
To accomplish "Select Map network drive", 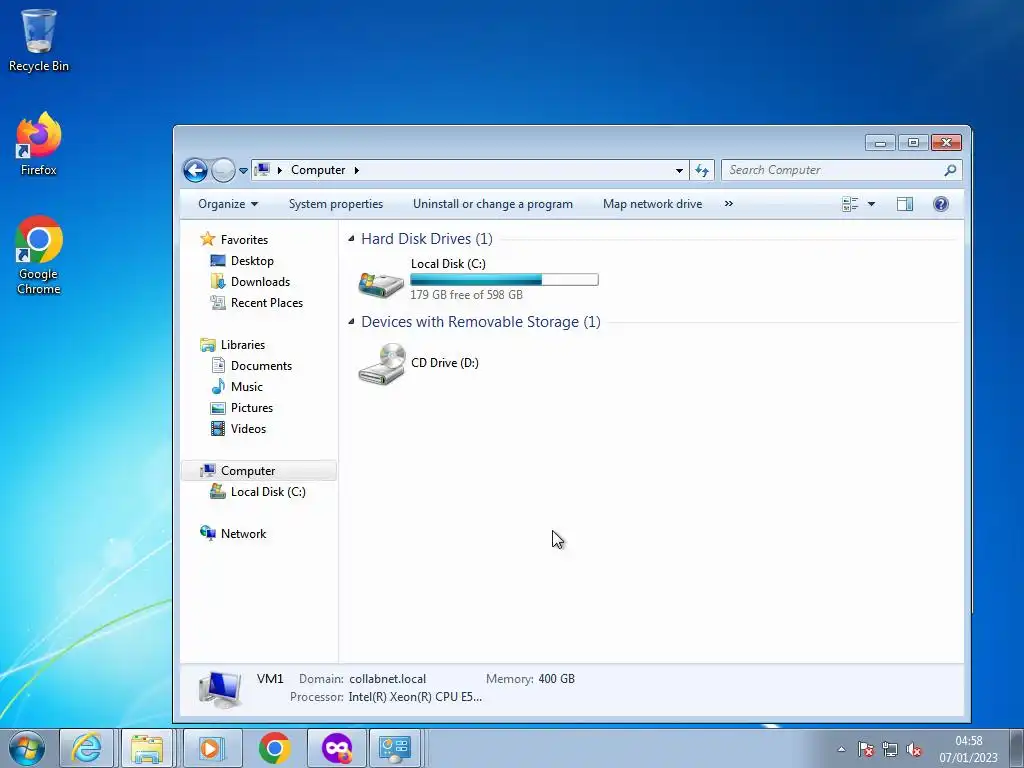I will coord(652,204).
